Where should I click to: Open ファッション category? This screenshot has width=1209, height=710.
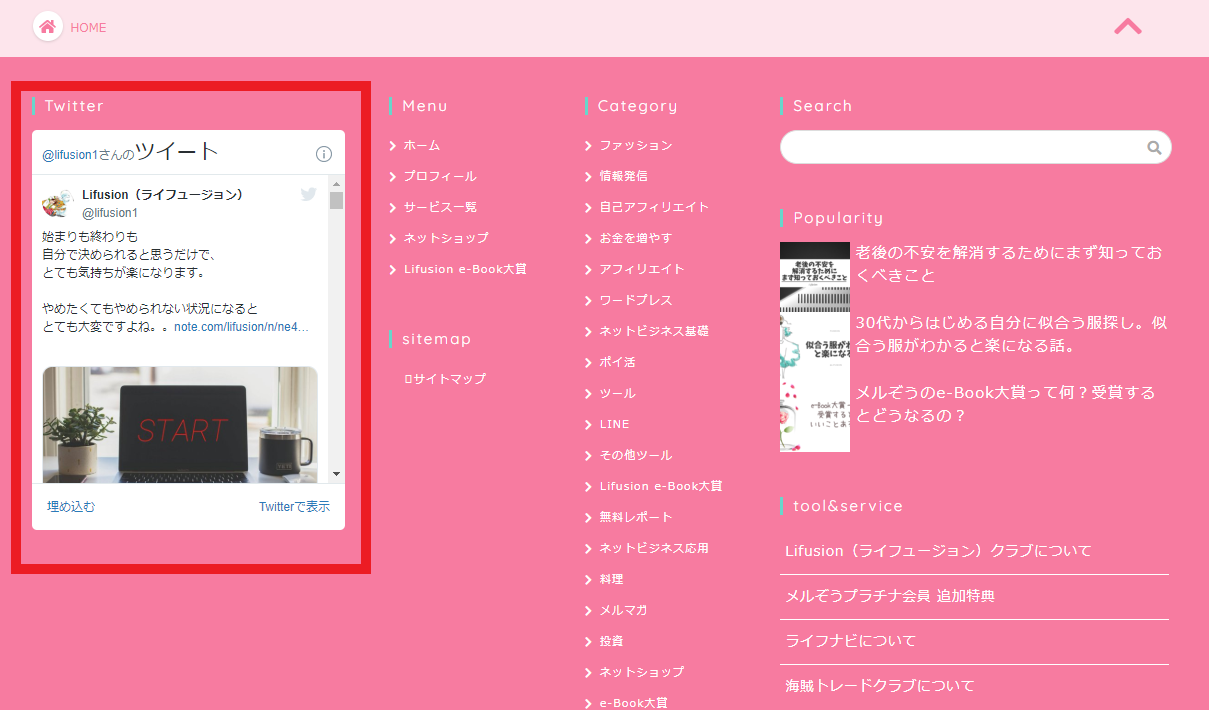coord(636,145)
